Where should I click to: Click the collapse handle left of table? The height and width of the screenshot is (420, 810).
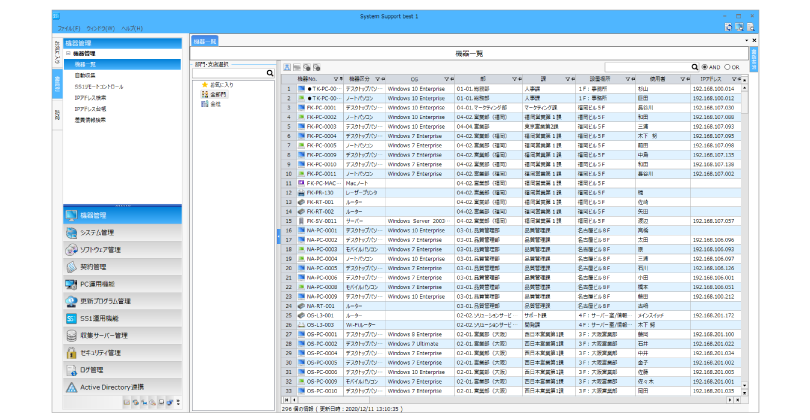tap(278, 237)
